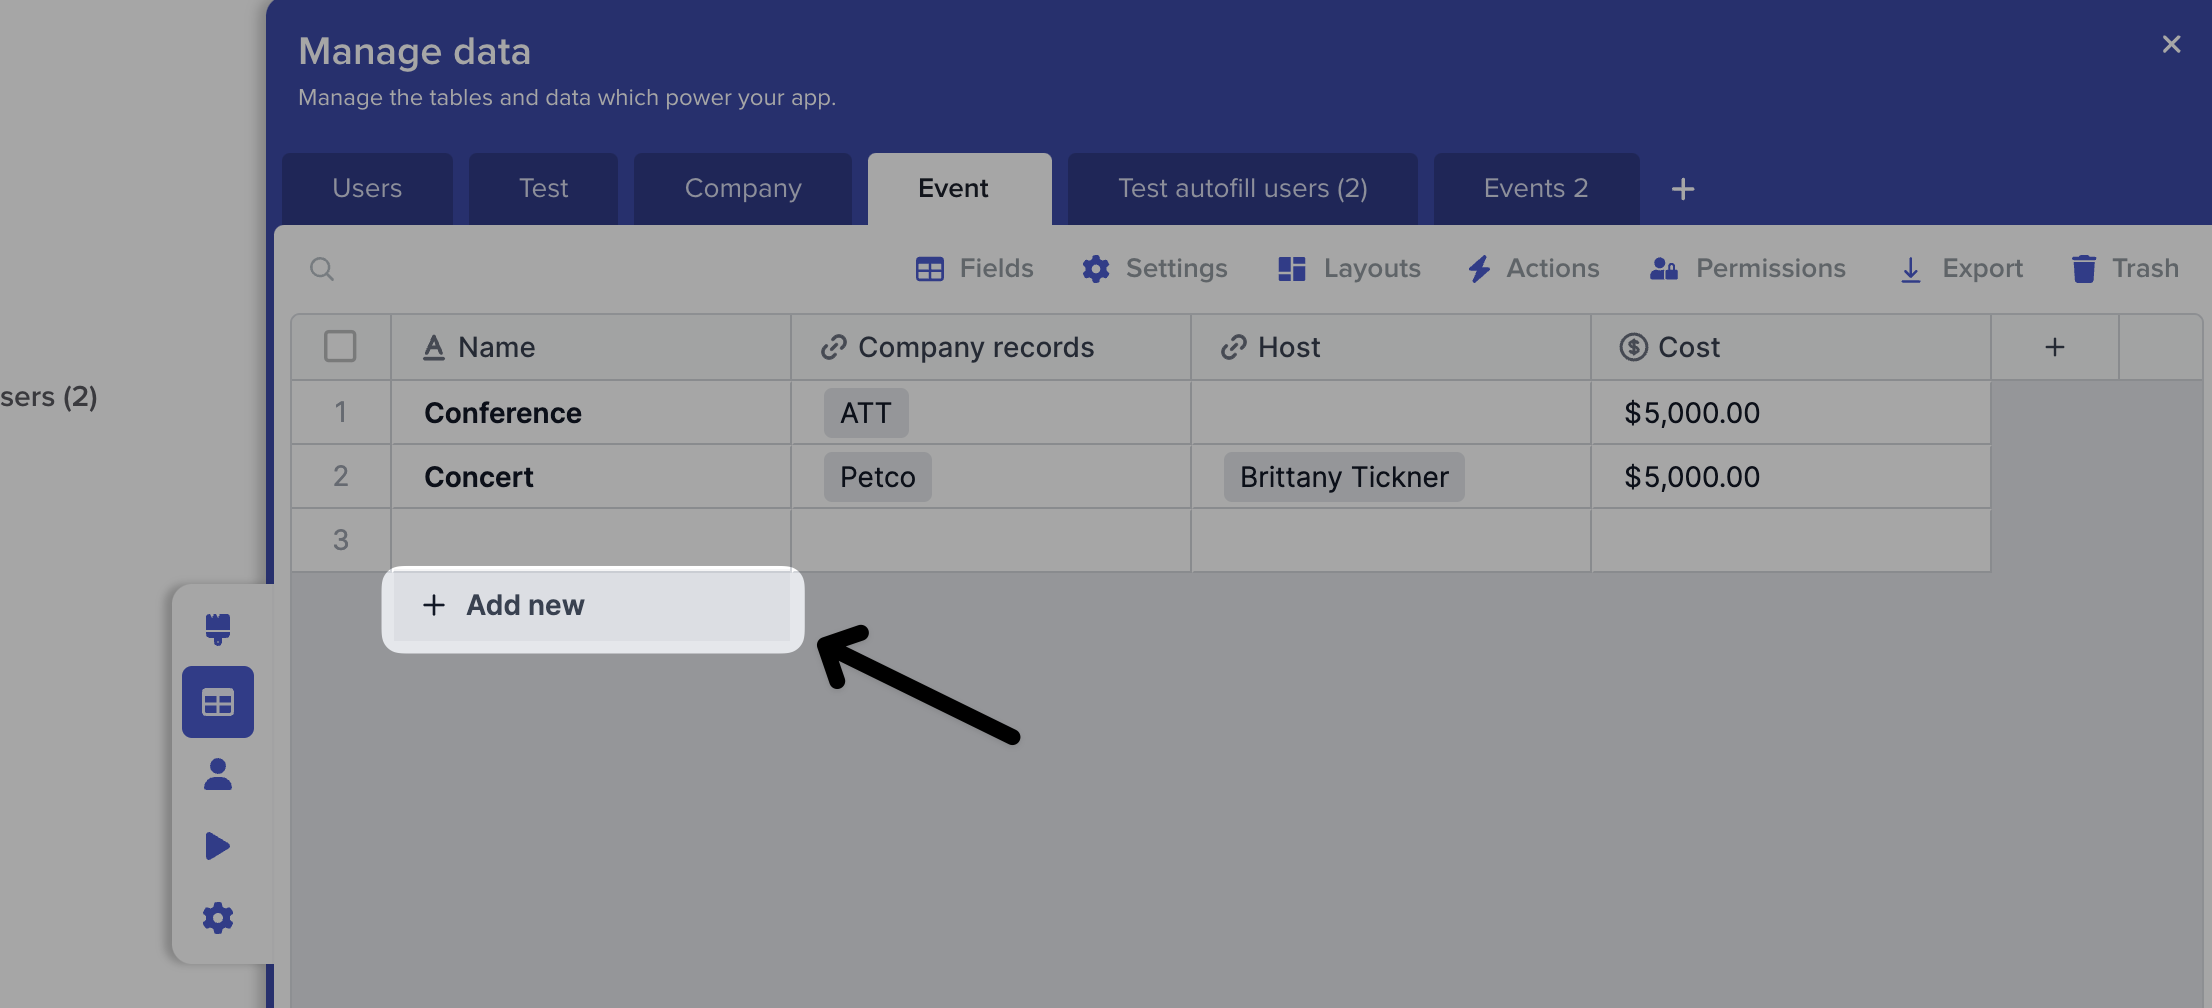Click the Export button
This screenshot has width=2212, height=1008.
(1961, 269)
